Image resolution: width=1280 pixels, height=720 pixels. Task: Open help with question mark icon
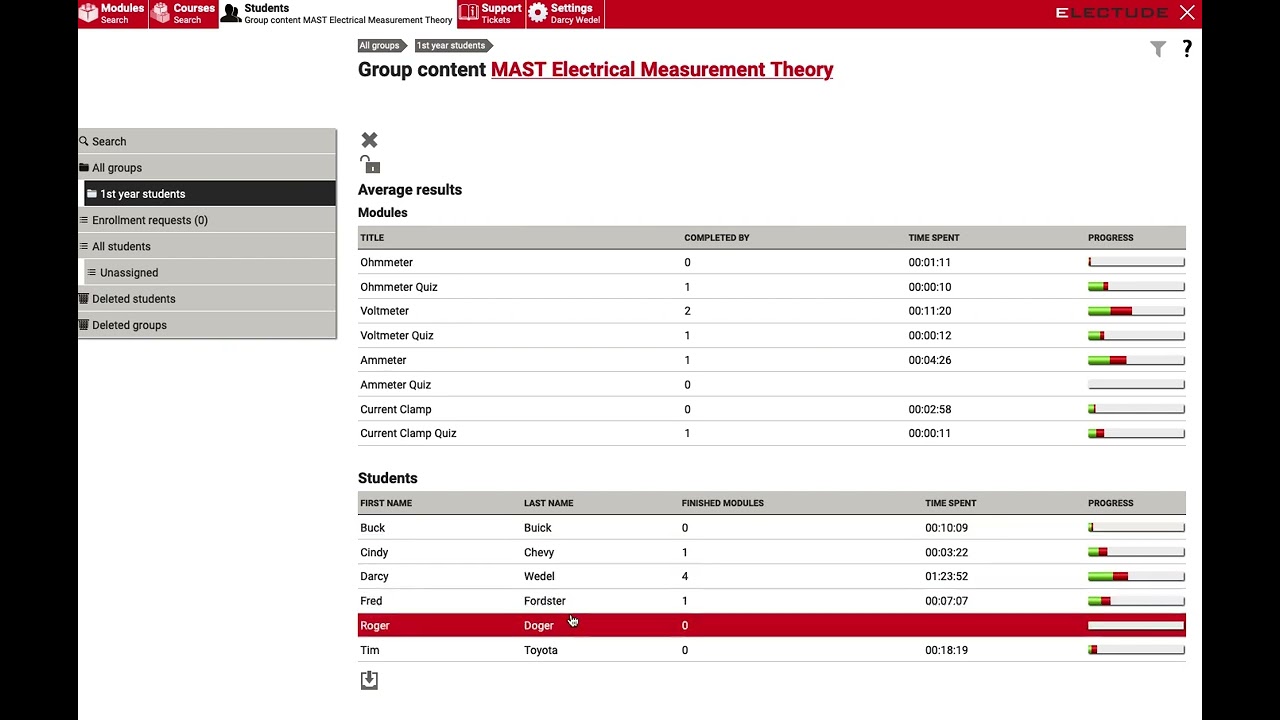tap(1187, 49)
